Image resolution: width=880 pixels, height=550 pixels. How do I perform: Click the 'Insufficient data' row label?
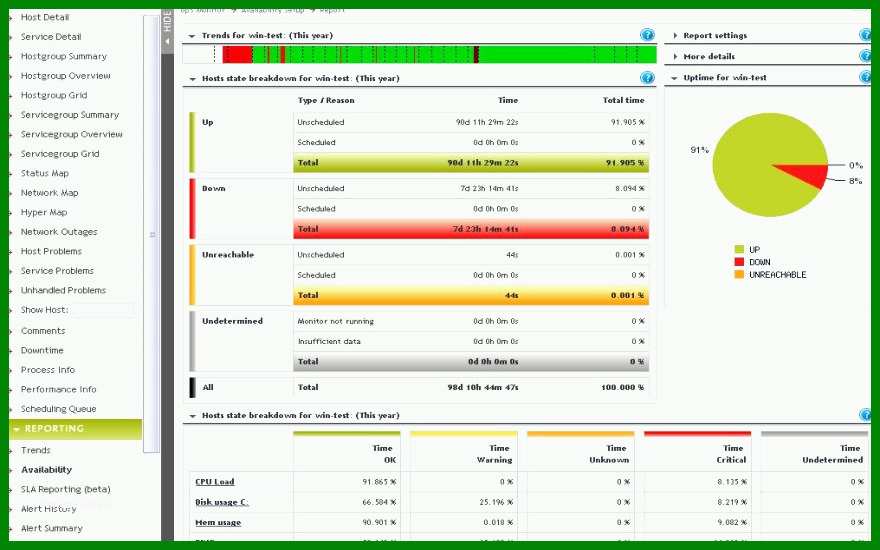point(329,341)
